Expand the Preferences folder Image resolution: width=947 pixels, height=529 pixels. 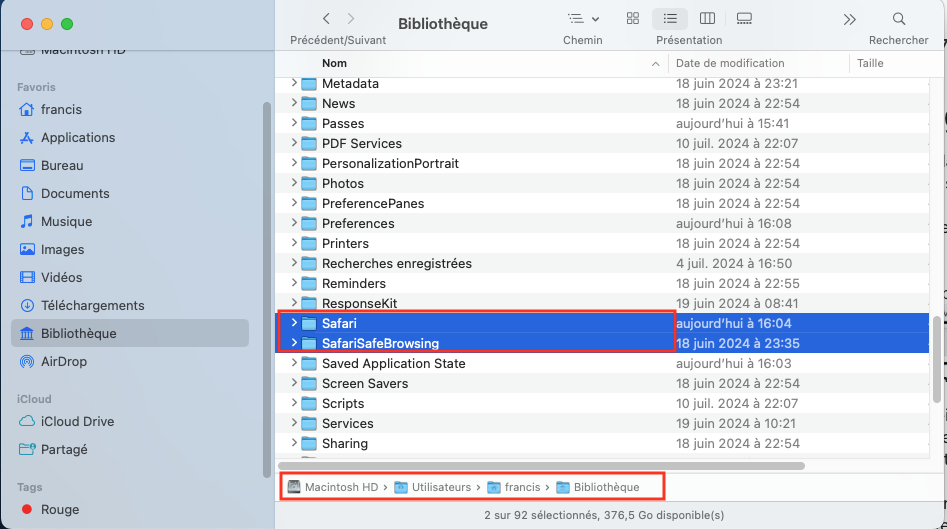(294, 223)
